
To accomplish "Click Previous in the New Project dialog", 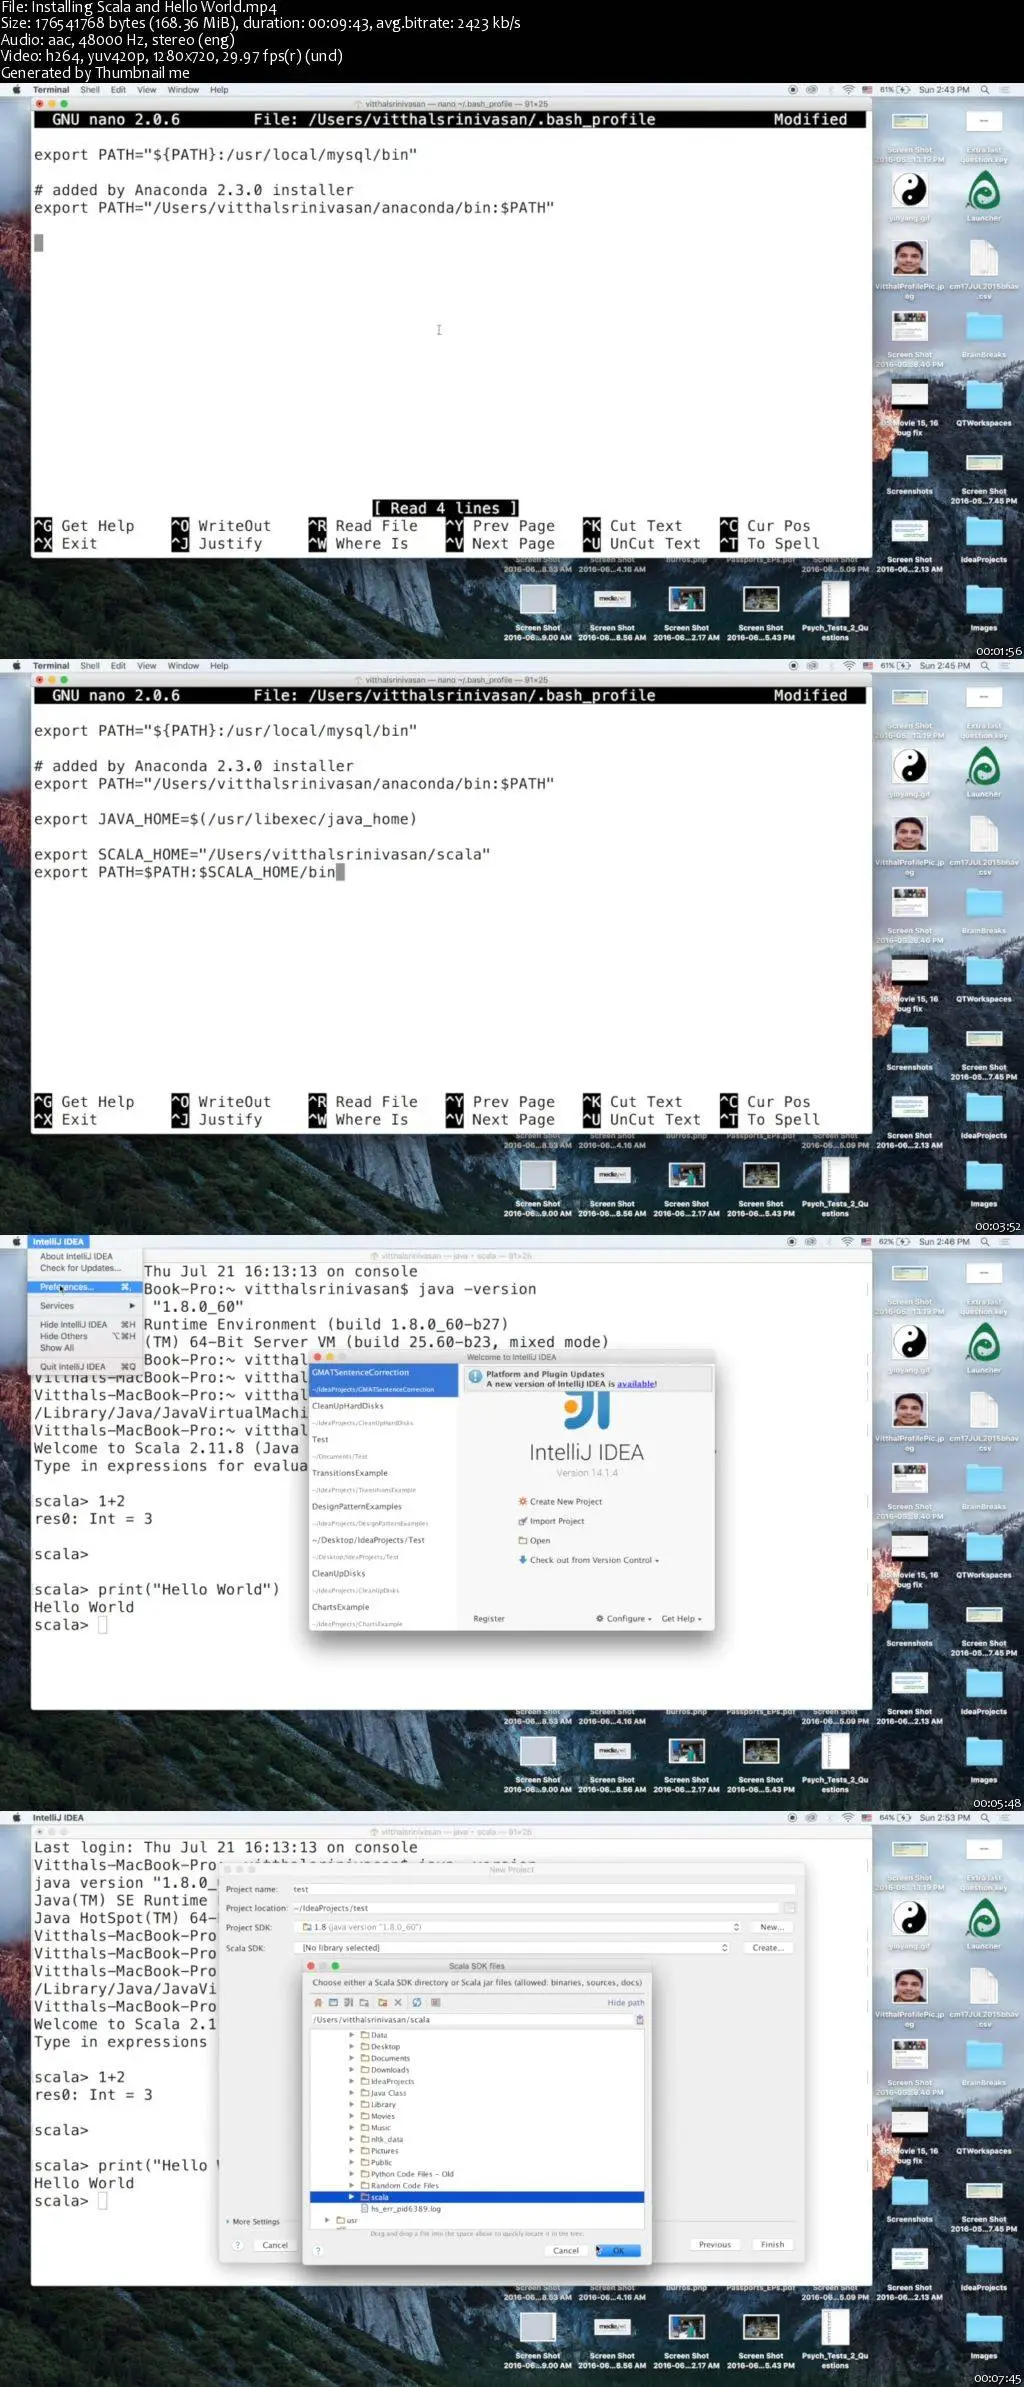I will pos(715,2244).
